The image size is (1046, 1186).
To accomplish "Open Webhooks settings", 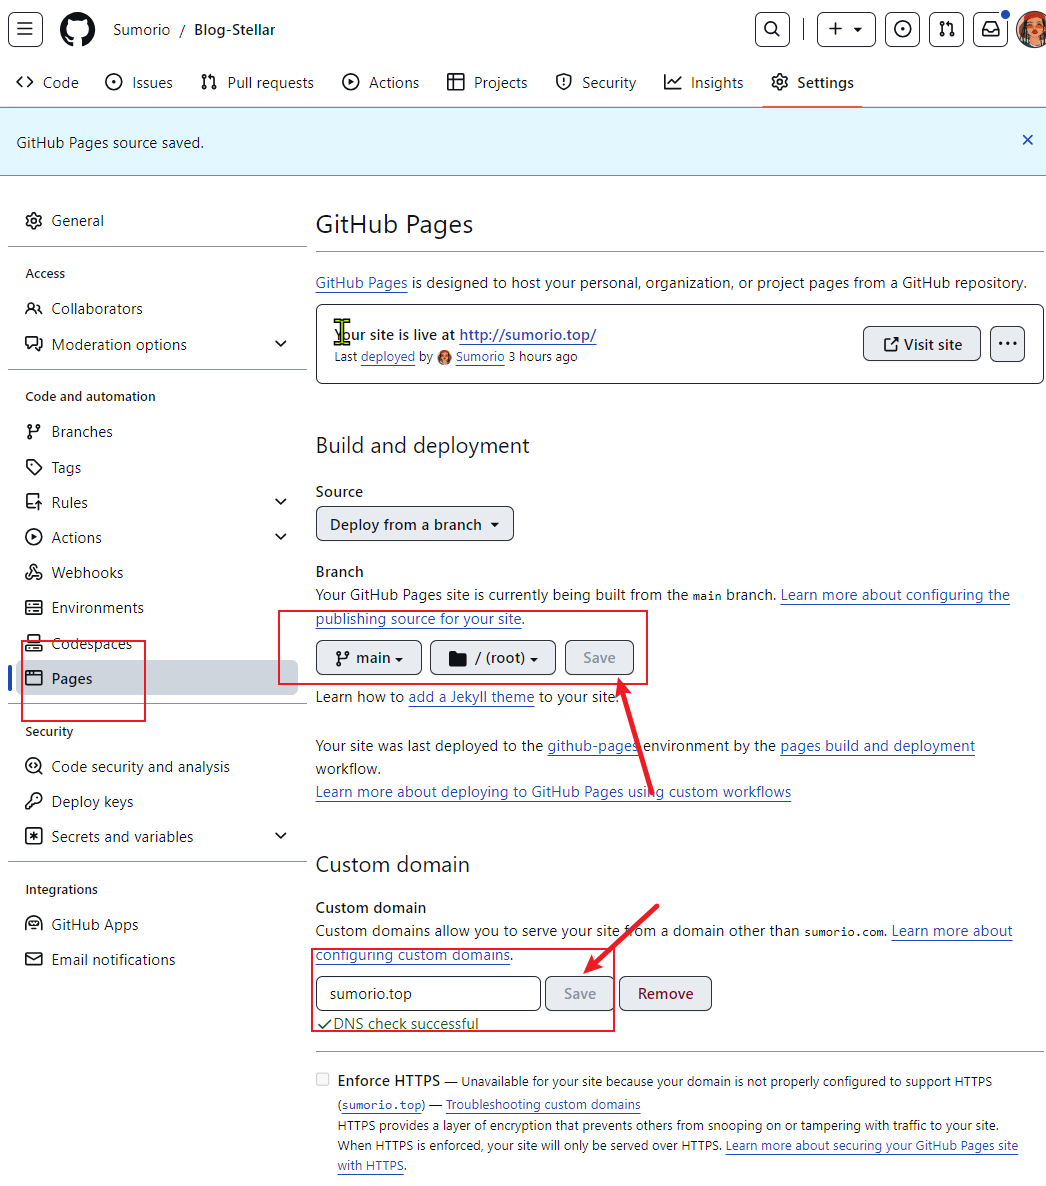I will coord(157,573).
